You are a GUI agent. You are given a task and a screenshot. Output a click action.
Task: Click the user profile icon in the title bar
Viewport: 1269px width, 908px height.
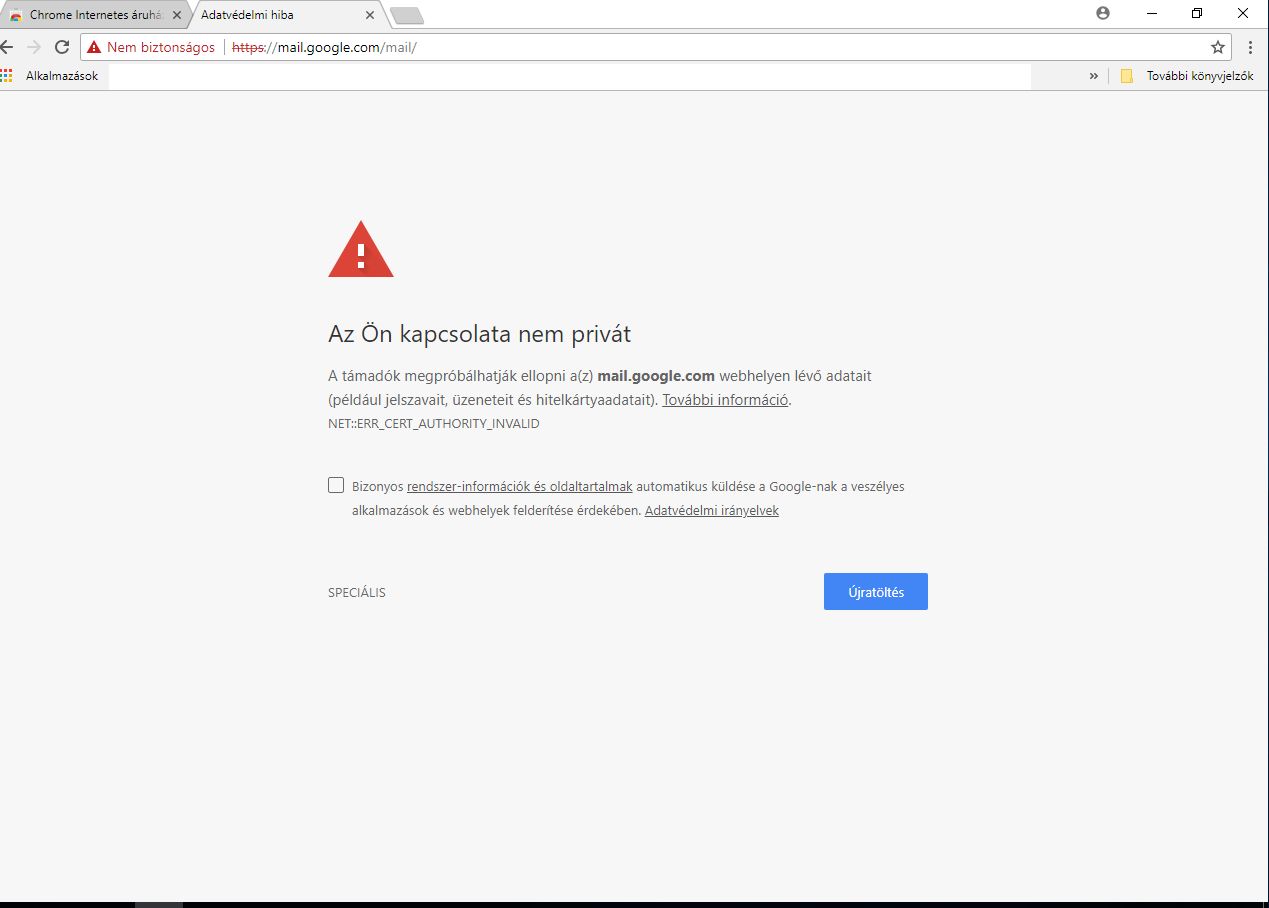tap(1103, 13)
